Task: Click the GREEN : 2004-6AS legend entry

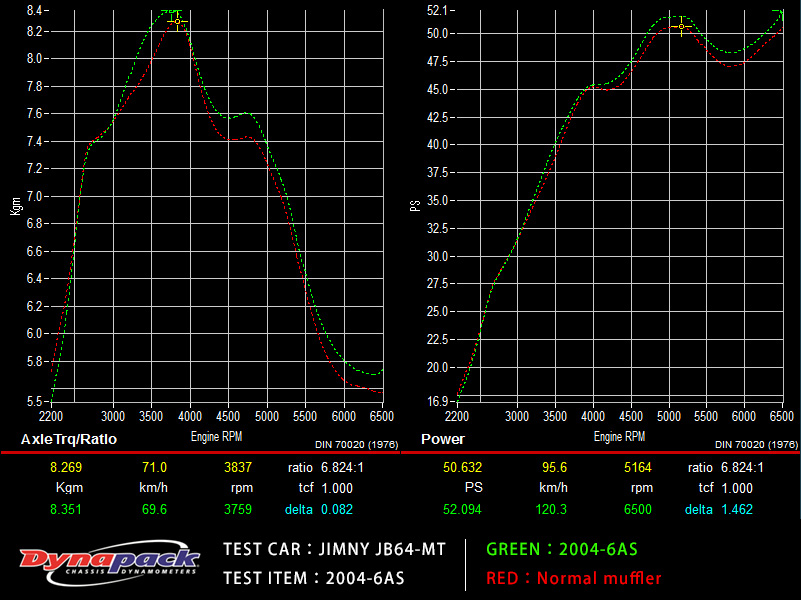Action: click(561, 549)
